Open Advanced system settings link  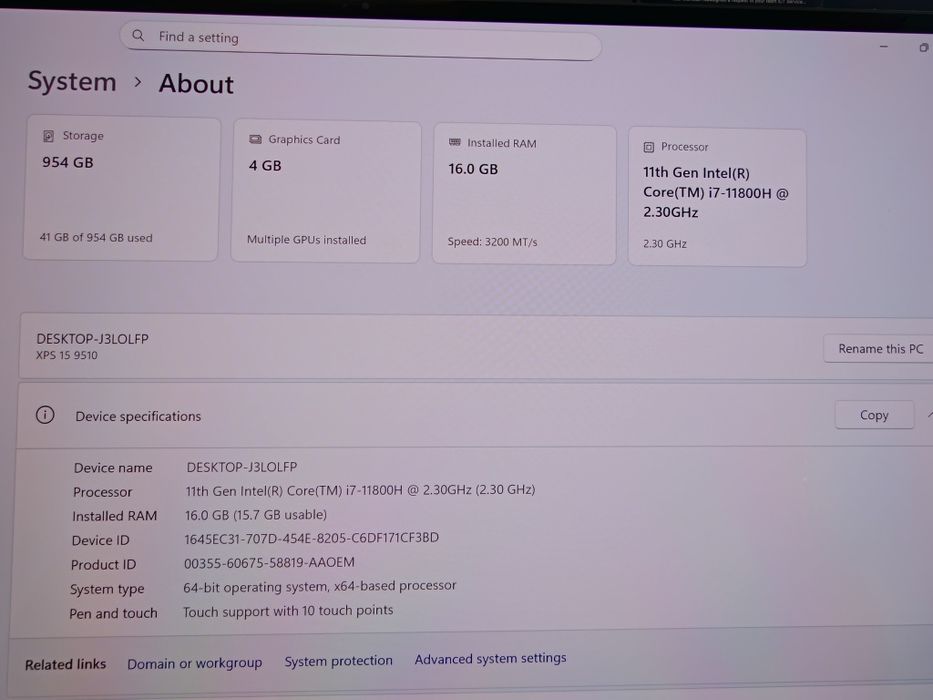pyautogui.click(x=490, y=658)
